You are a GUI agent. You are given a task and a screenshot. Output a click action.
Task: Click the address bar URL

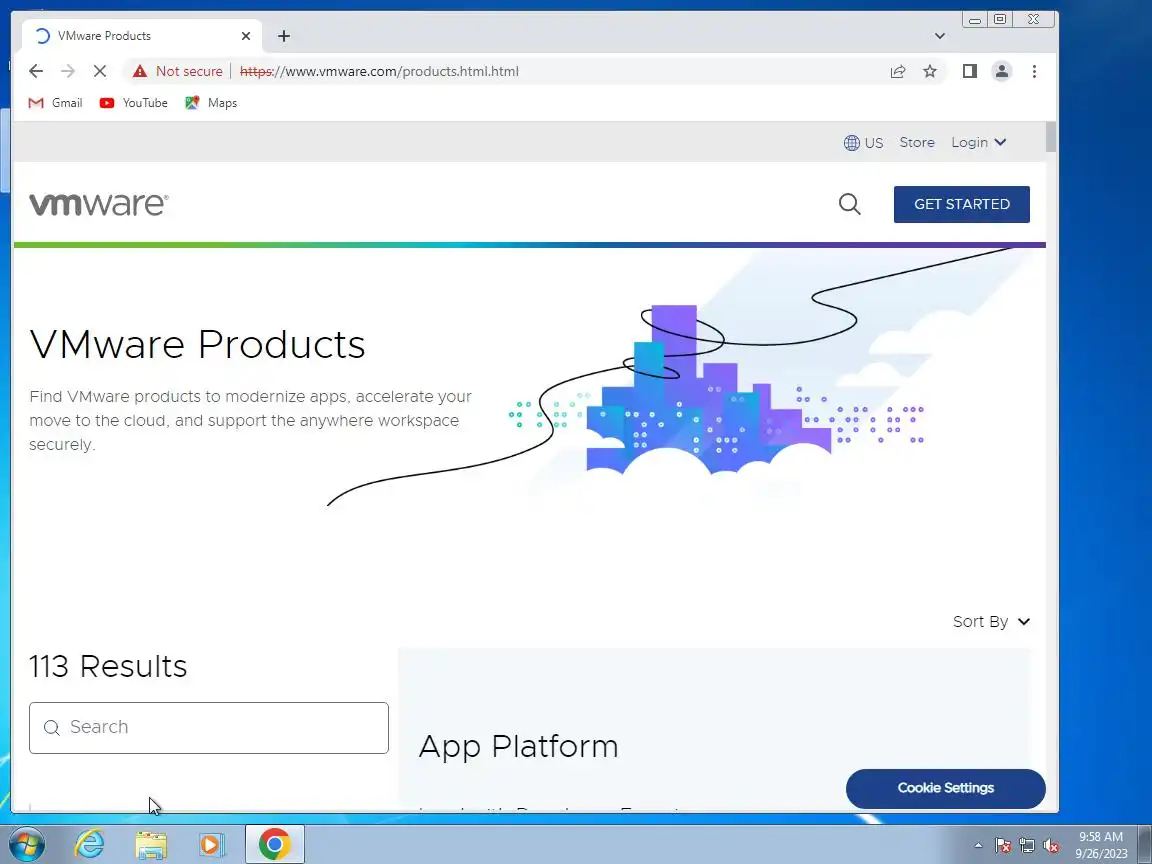point(379,71)
